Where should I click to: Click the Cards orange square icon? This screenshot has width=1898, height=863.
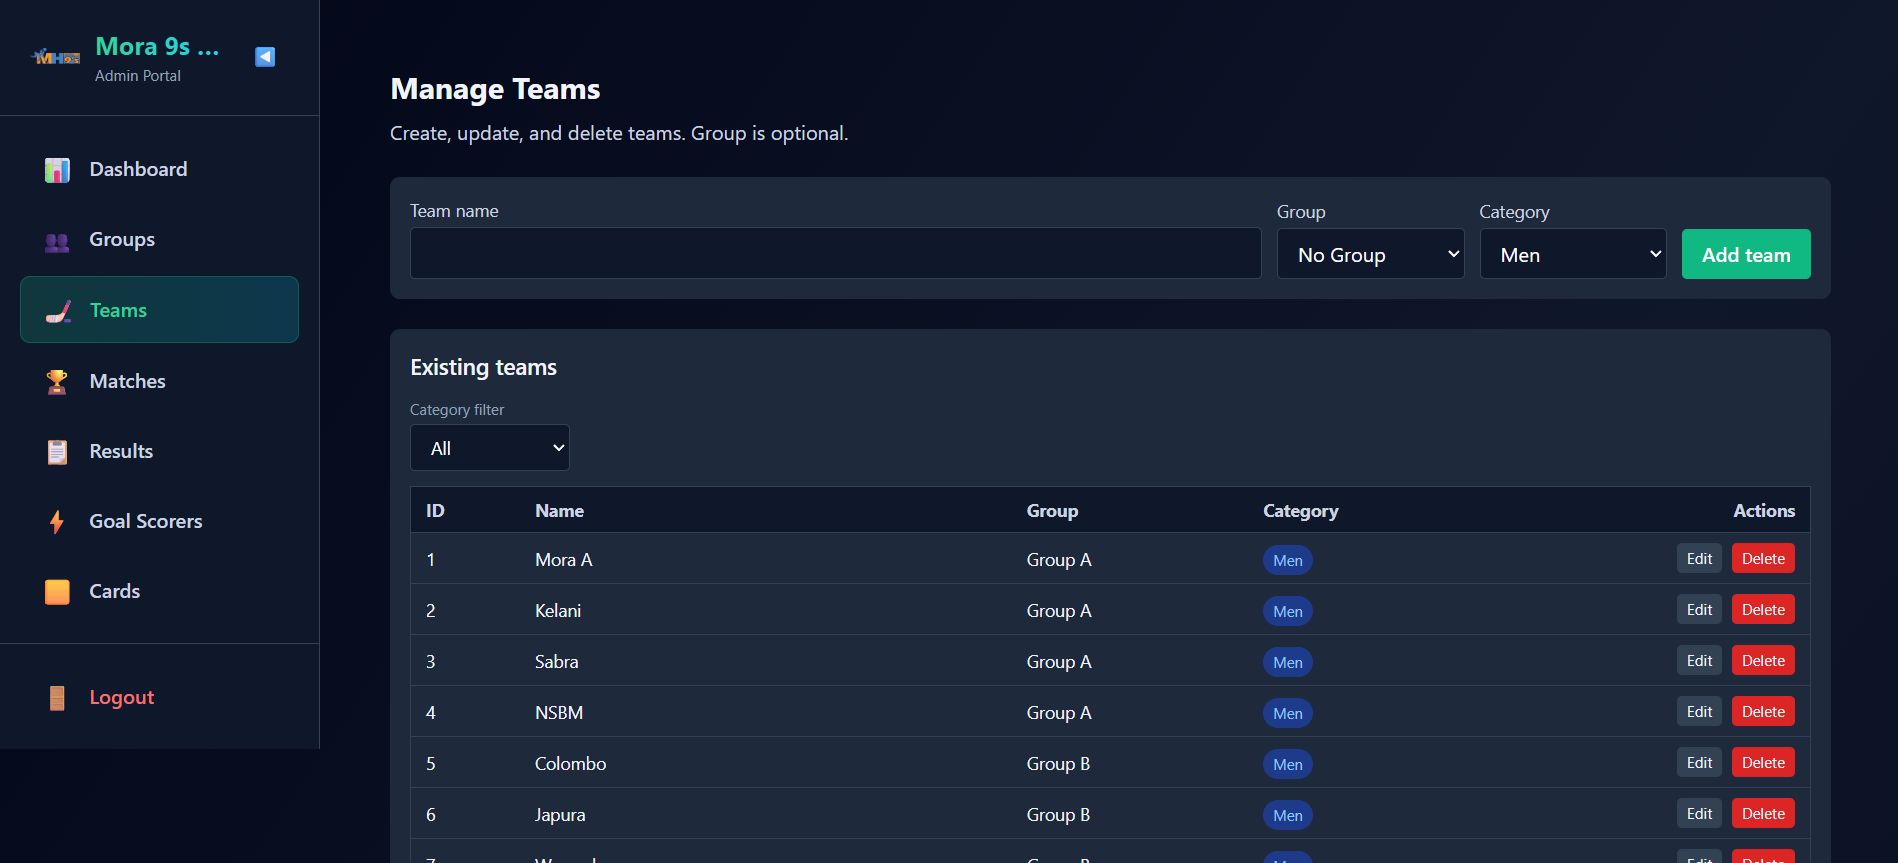57,592
